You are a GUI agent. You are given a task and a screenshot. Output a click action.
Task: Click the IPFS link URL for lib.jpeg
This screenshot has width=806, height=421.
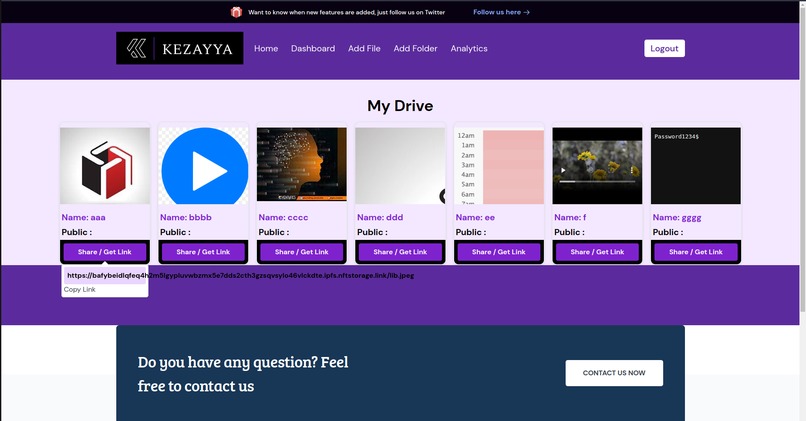point(241,276)
